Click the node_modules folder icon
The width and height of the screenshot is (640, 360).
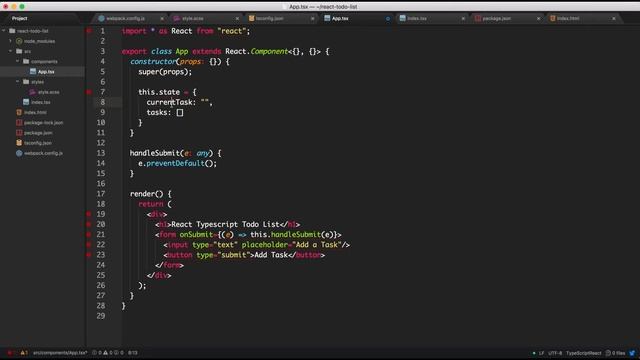pos(19,41)
